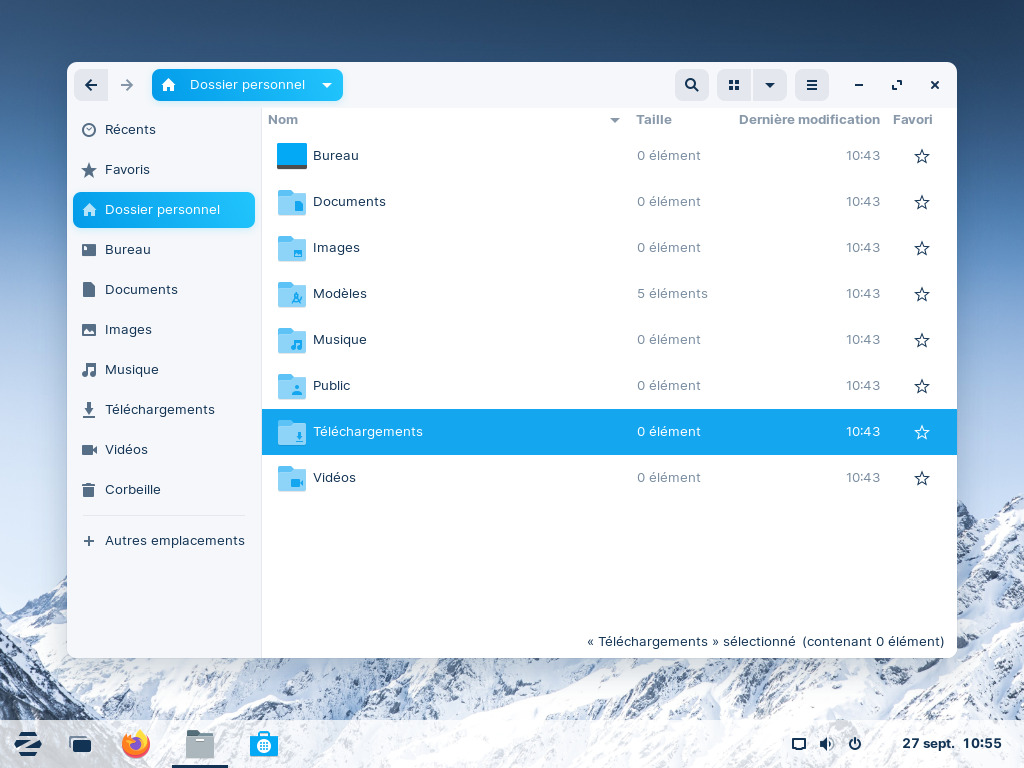
Task: Expand the Dossier personnel path dropdown
Action: [x=327, y=85]
